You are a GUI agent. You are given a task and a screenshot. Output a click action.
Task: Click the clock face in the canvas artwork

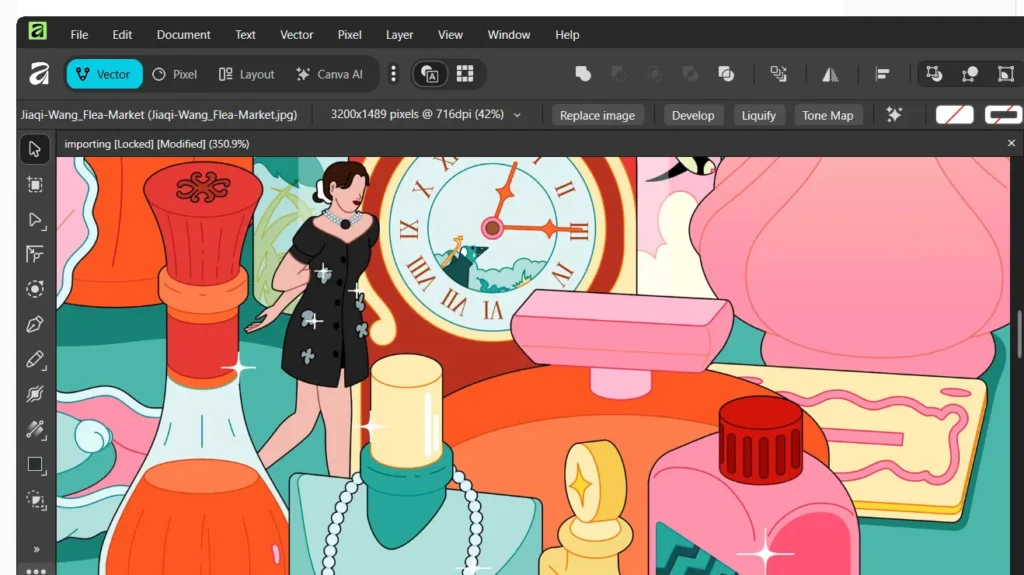click(x=491, y=229)
